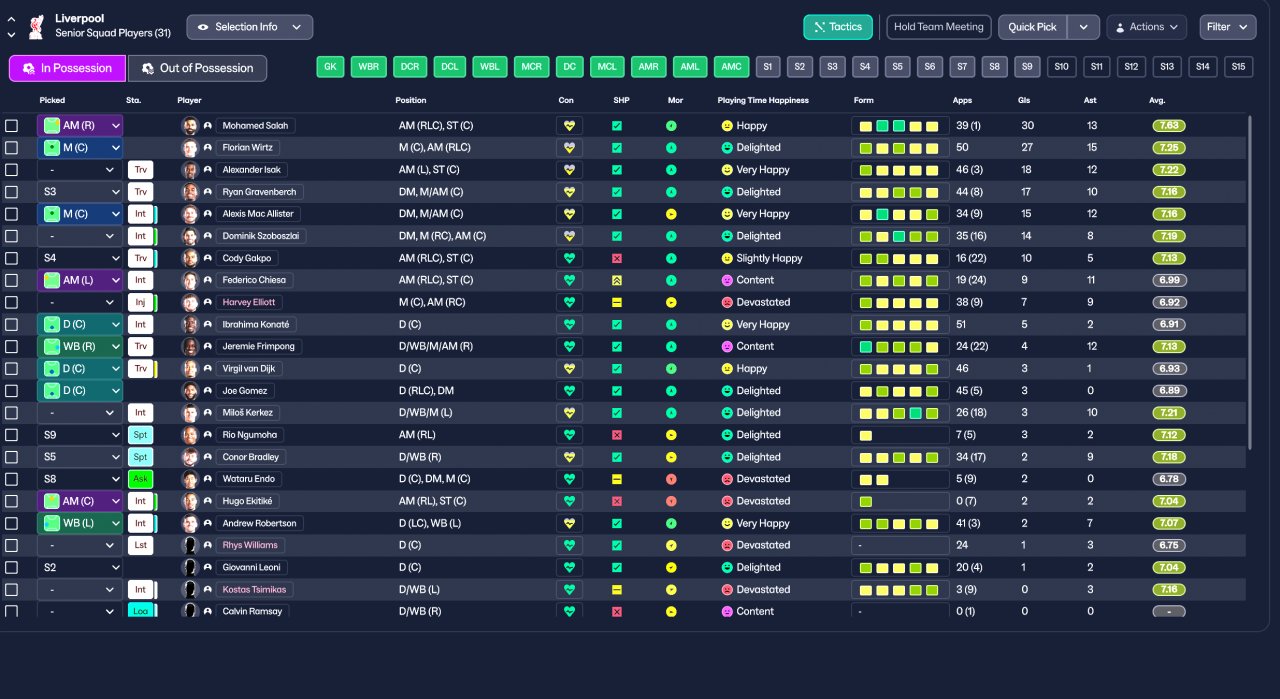Open Jeremie Frimpong's WB (R) picked dropdown
The image size is (1280, 699).
[80, 346]
